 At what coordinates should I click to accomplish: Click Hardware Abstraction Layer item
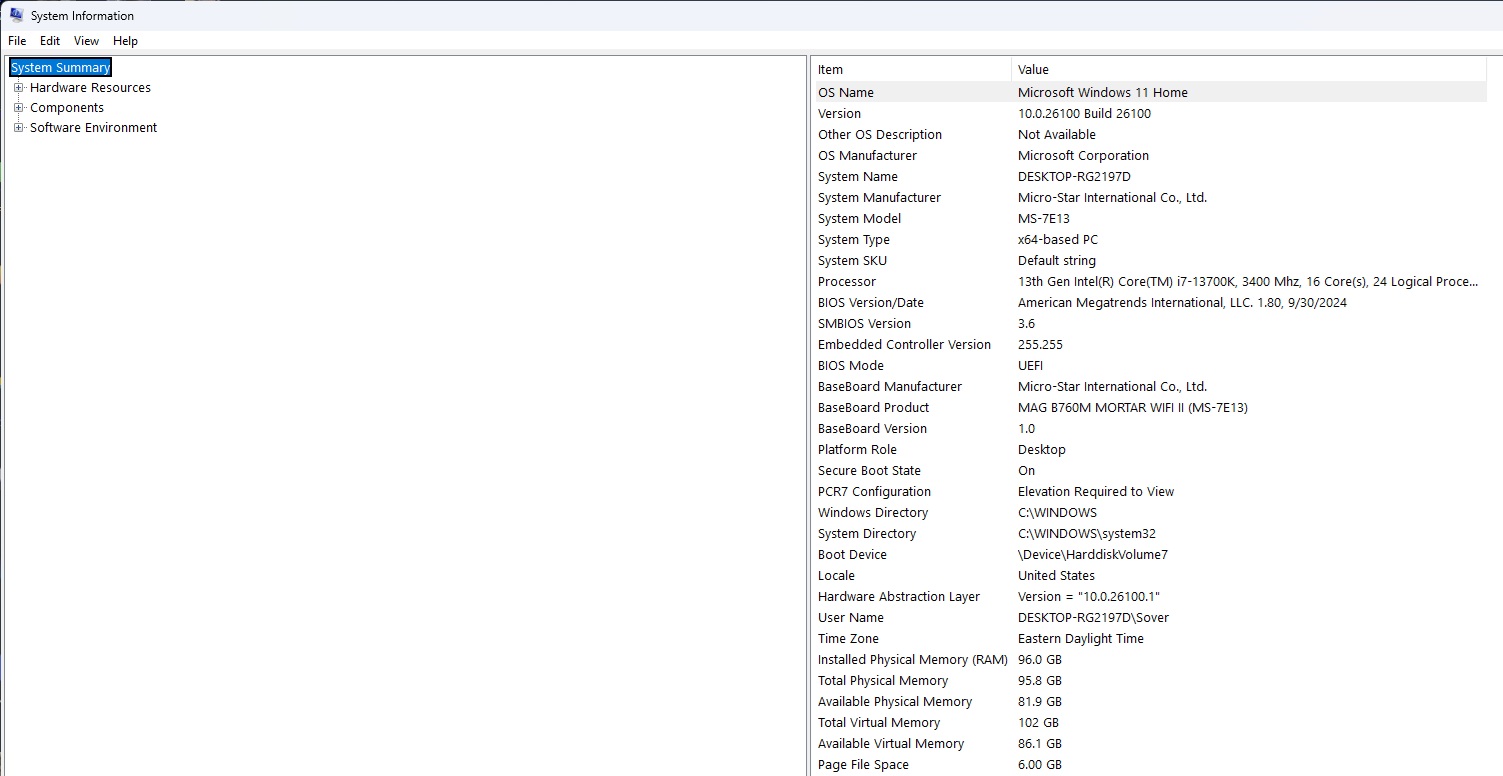pyautogui.click(x=899, y=596)
